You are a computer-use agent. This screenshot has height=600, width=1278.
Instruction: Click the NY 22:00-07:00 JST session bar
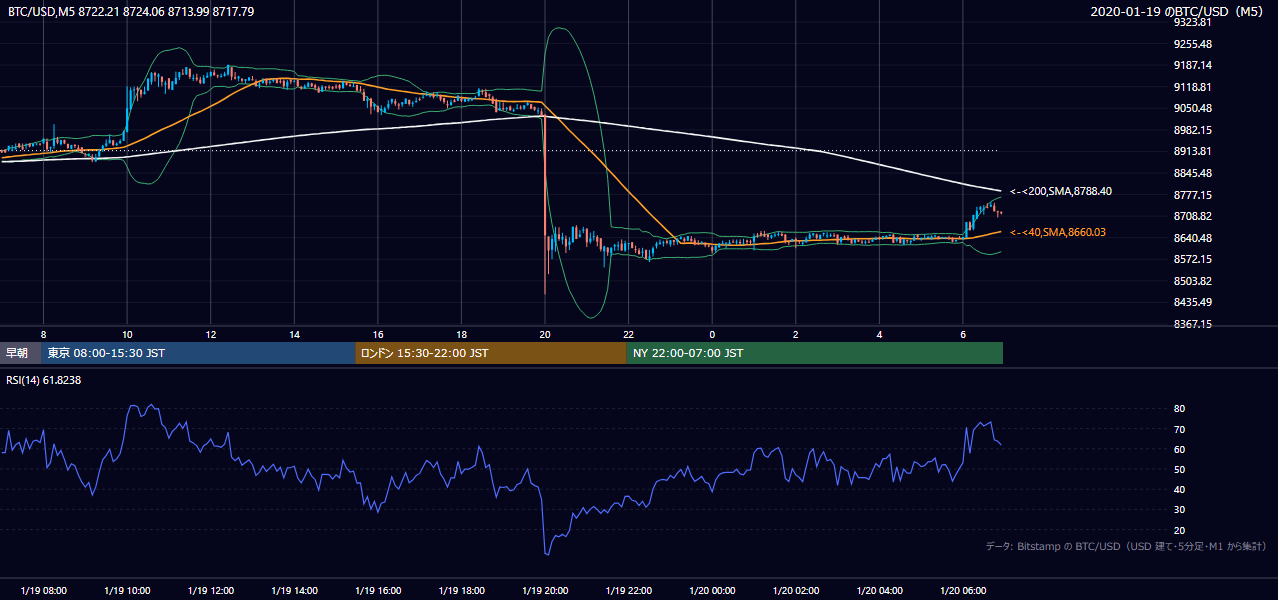(815, 353)
